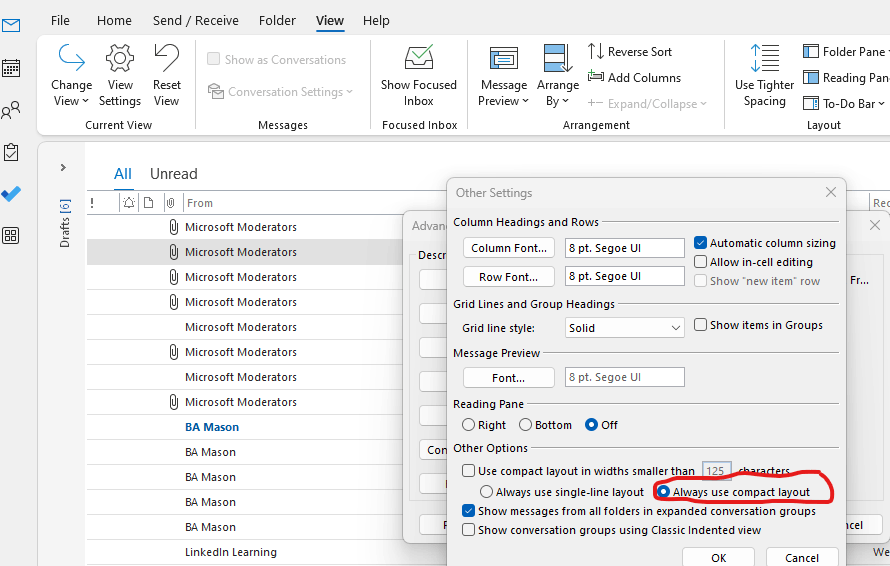This screenshot has width=890, height=566.
Task: Switch to the Send / Receive tab
Action: pyautogui.click(x=195, y=20)
